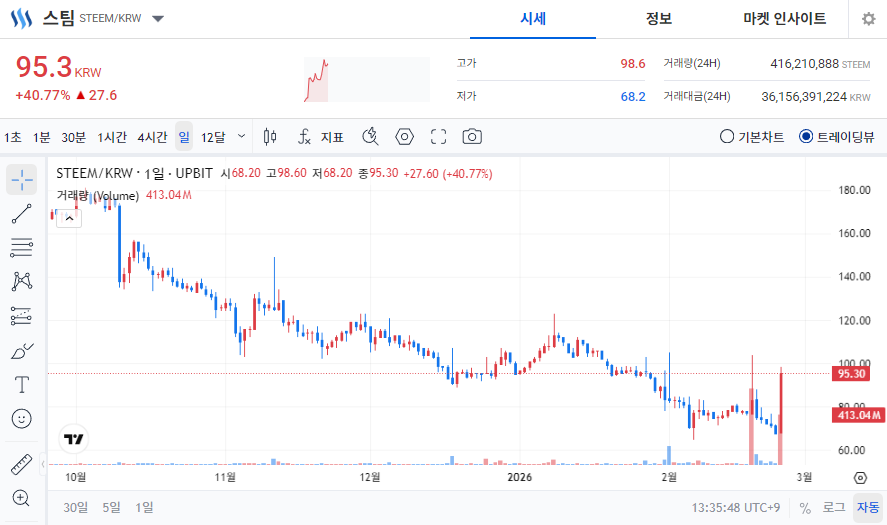Toggle the 로그 logarithmic scale
The image size is (887, 525).
834,507
